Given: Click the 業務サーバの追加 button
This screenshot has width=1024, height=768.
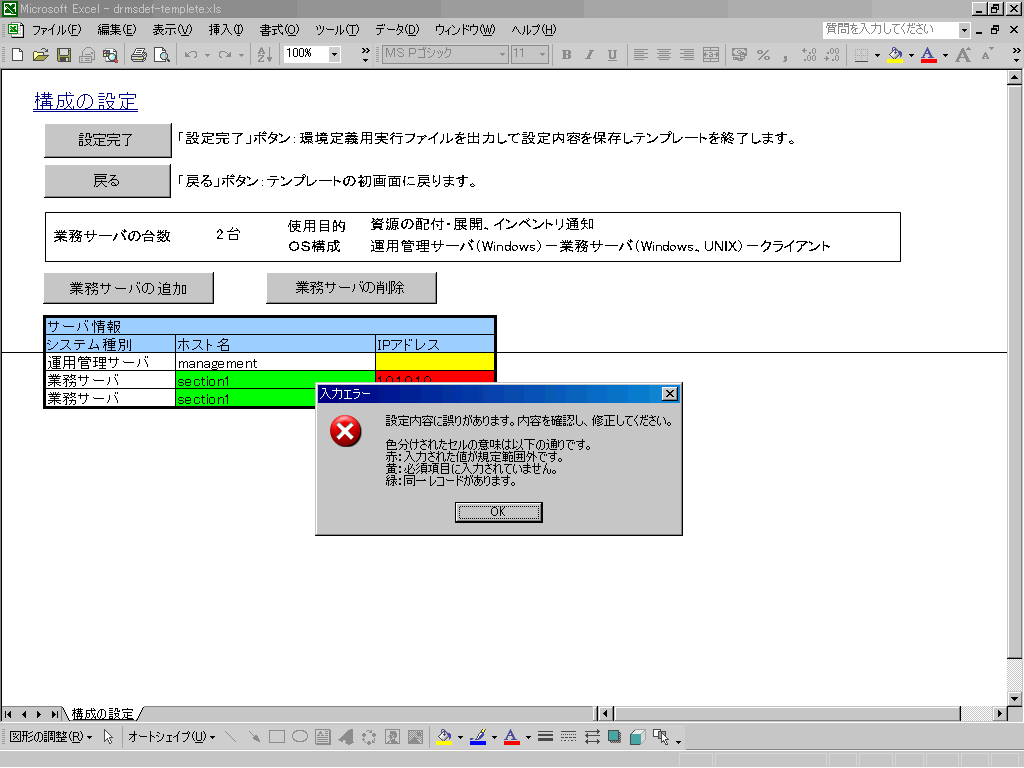Looking at the screenshot, I should (129, 288).
